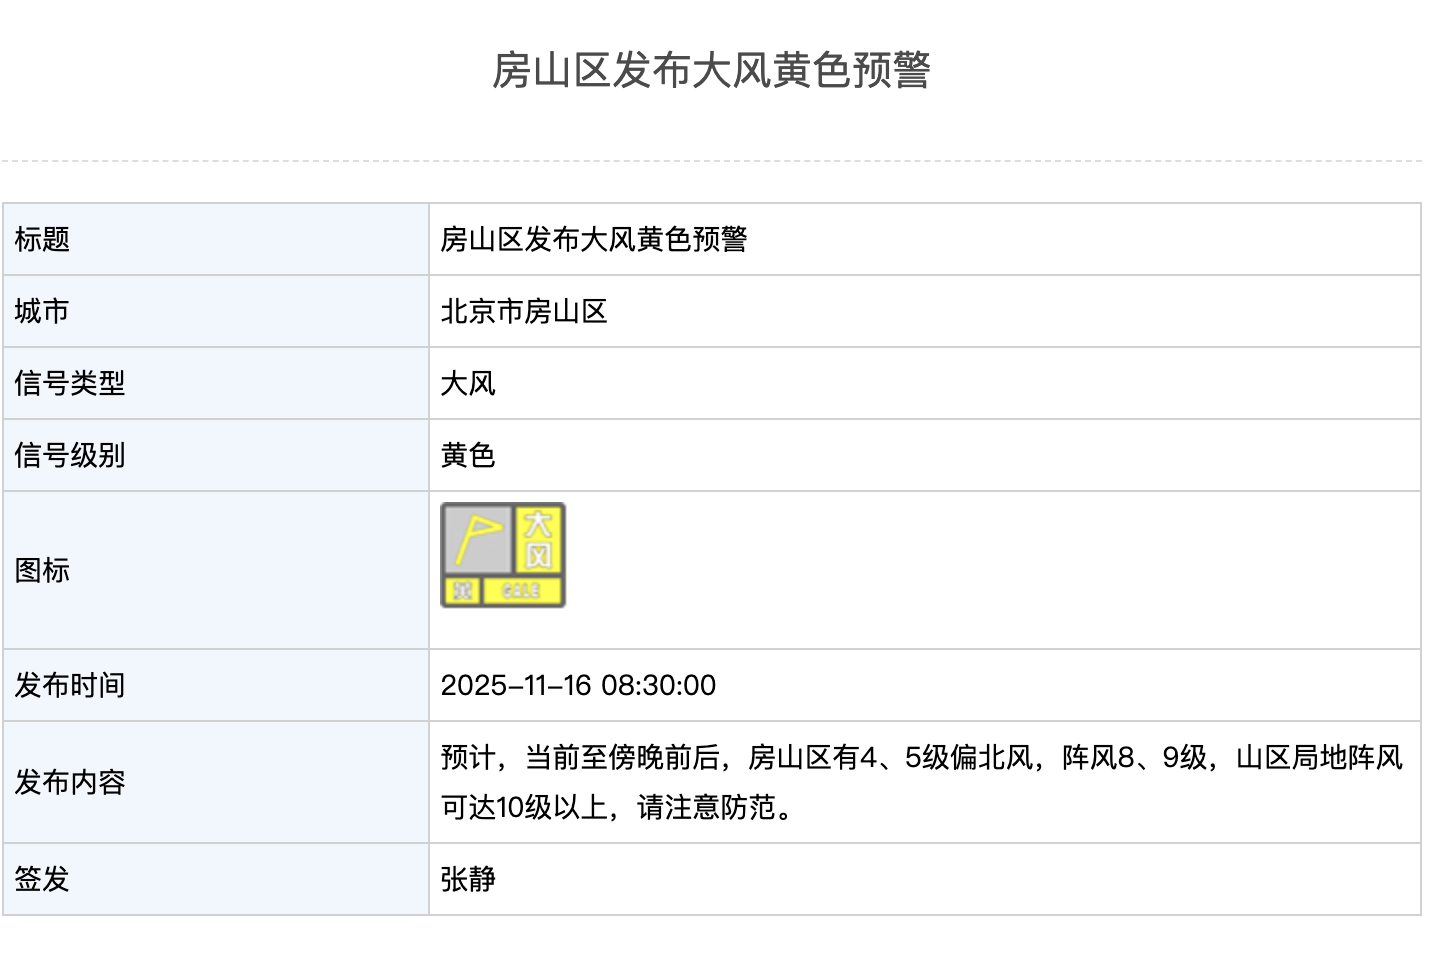Select the signer name 张静
Image resolution: width=1432 pixels, height=962 pixels.
point(468,880)
